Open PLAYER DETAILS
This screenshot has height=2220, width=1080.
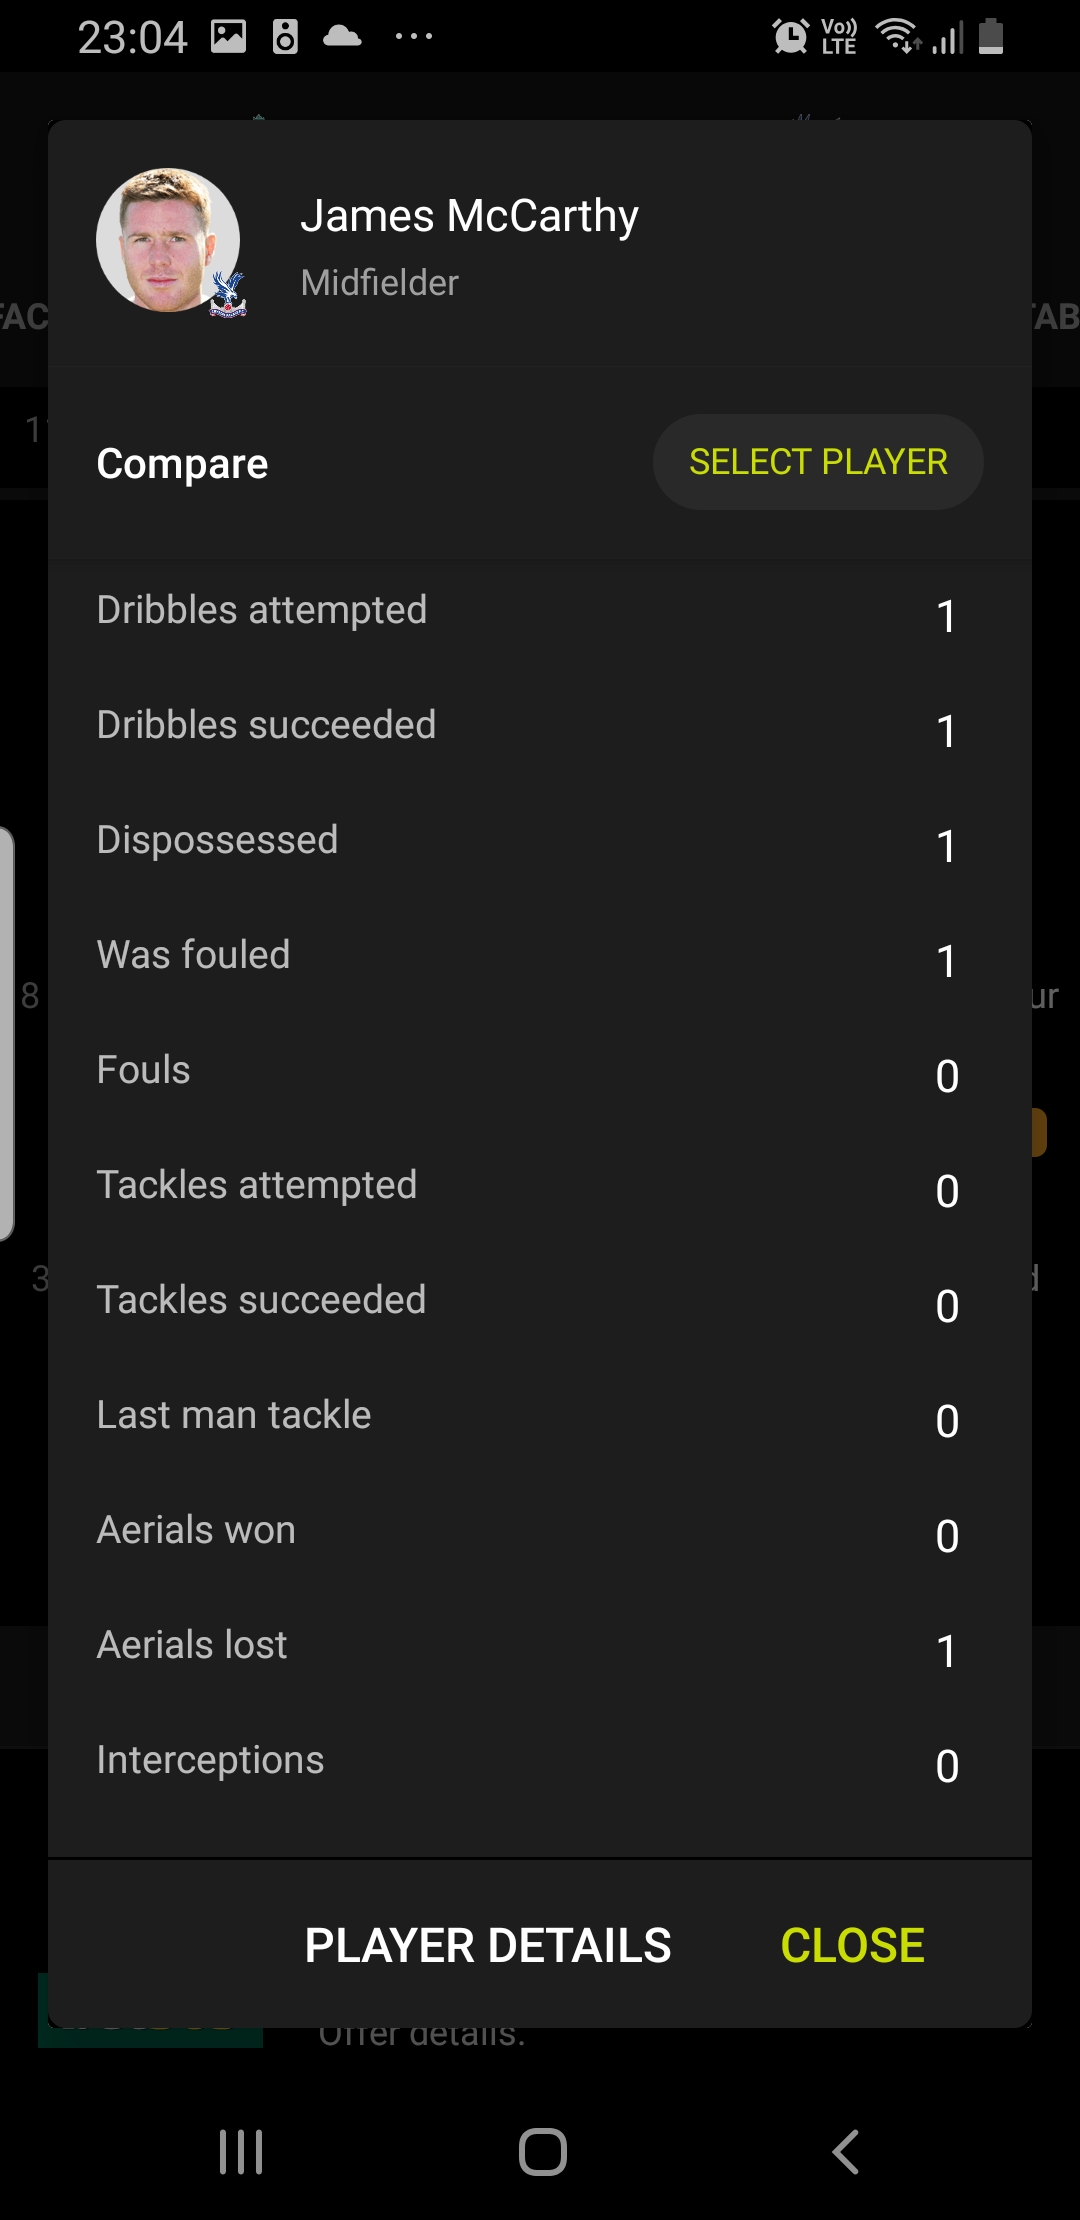[x=488, y=1945]
